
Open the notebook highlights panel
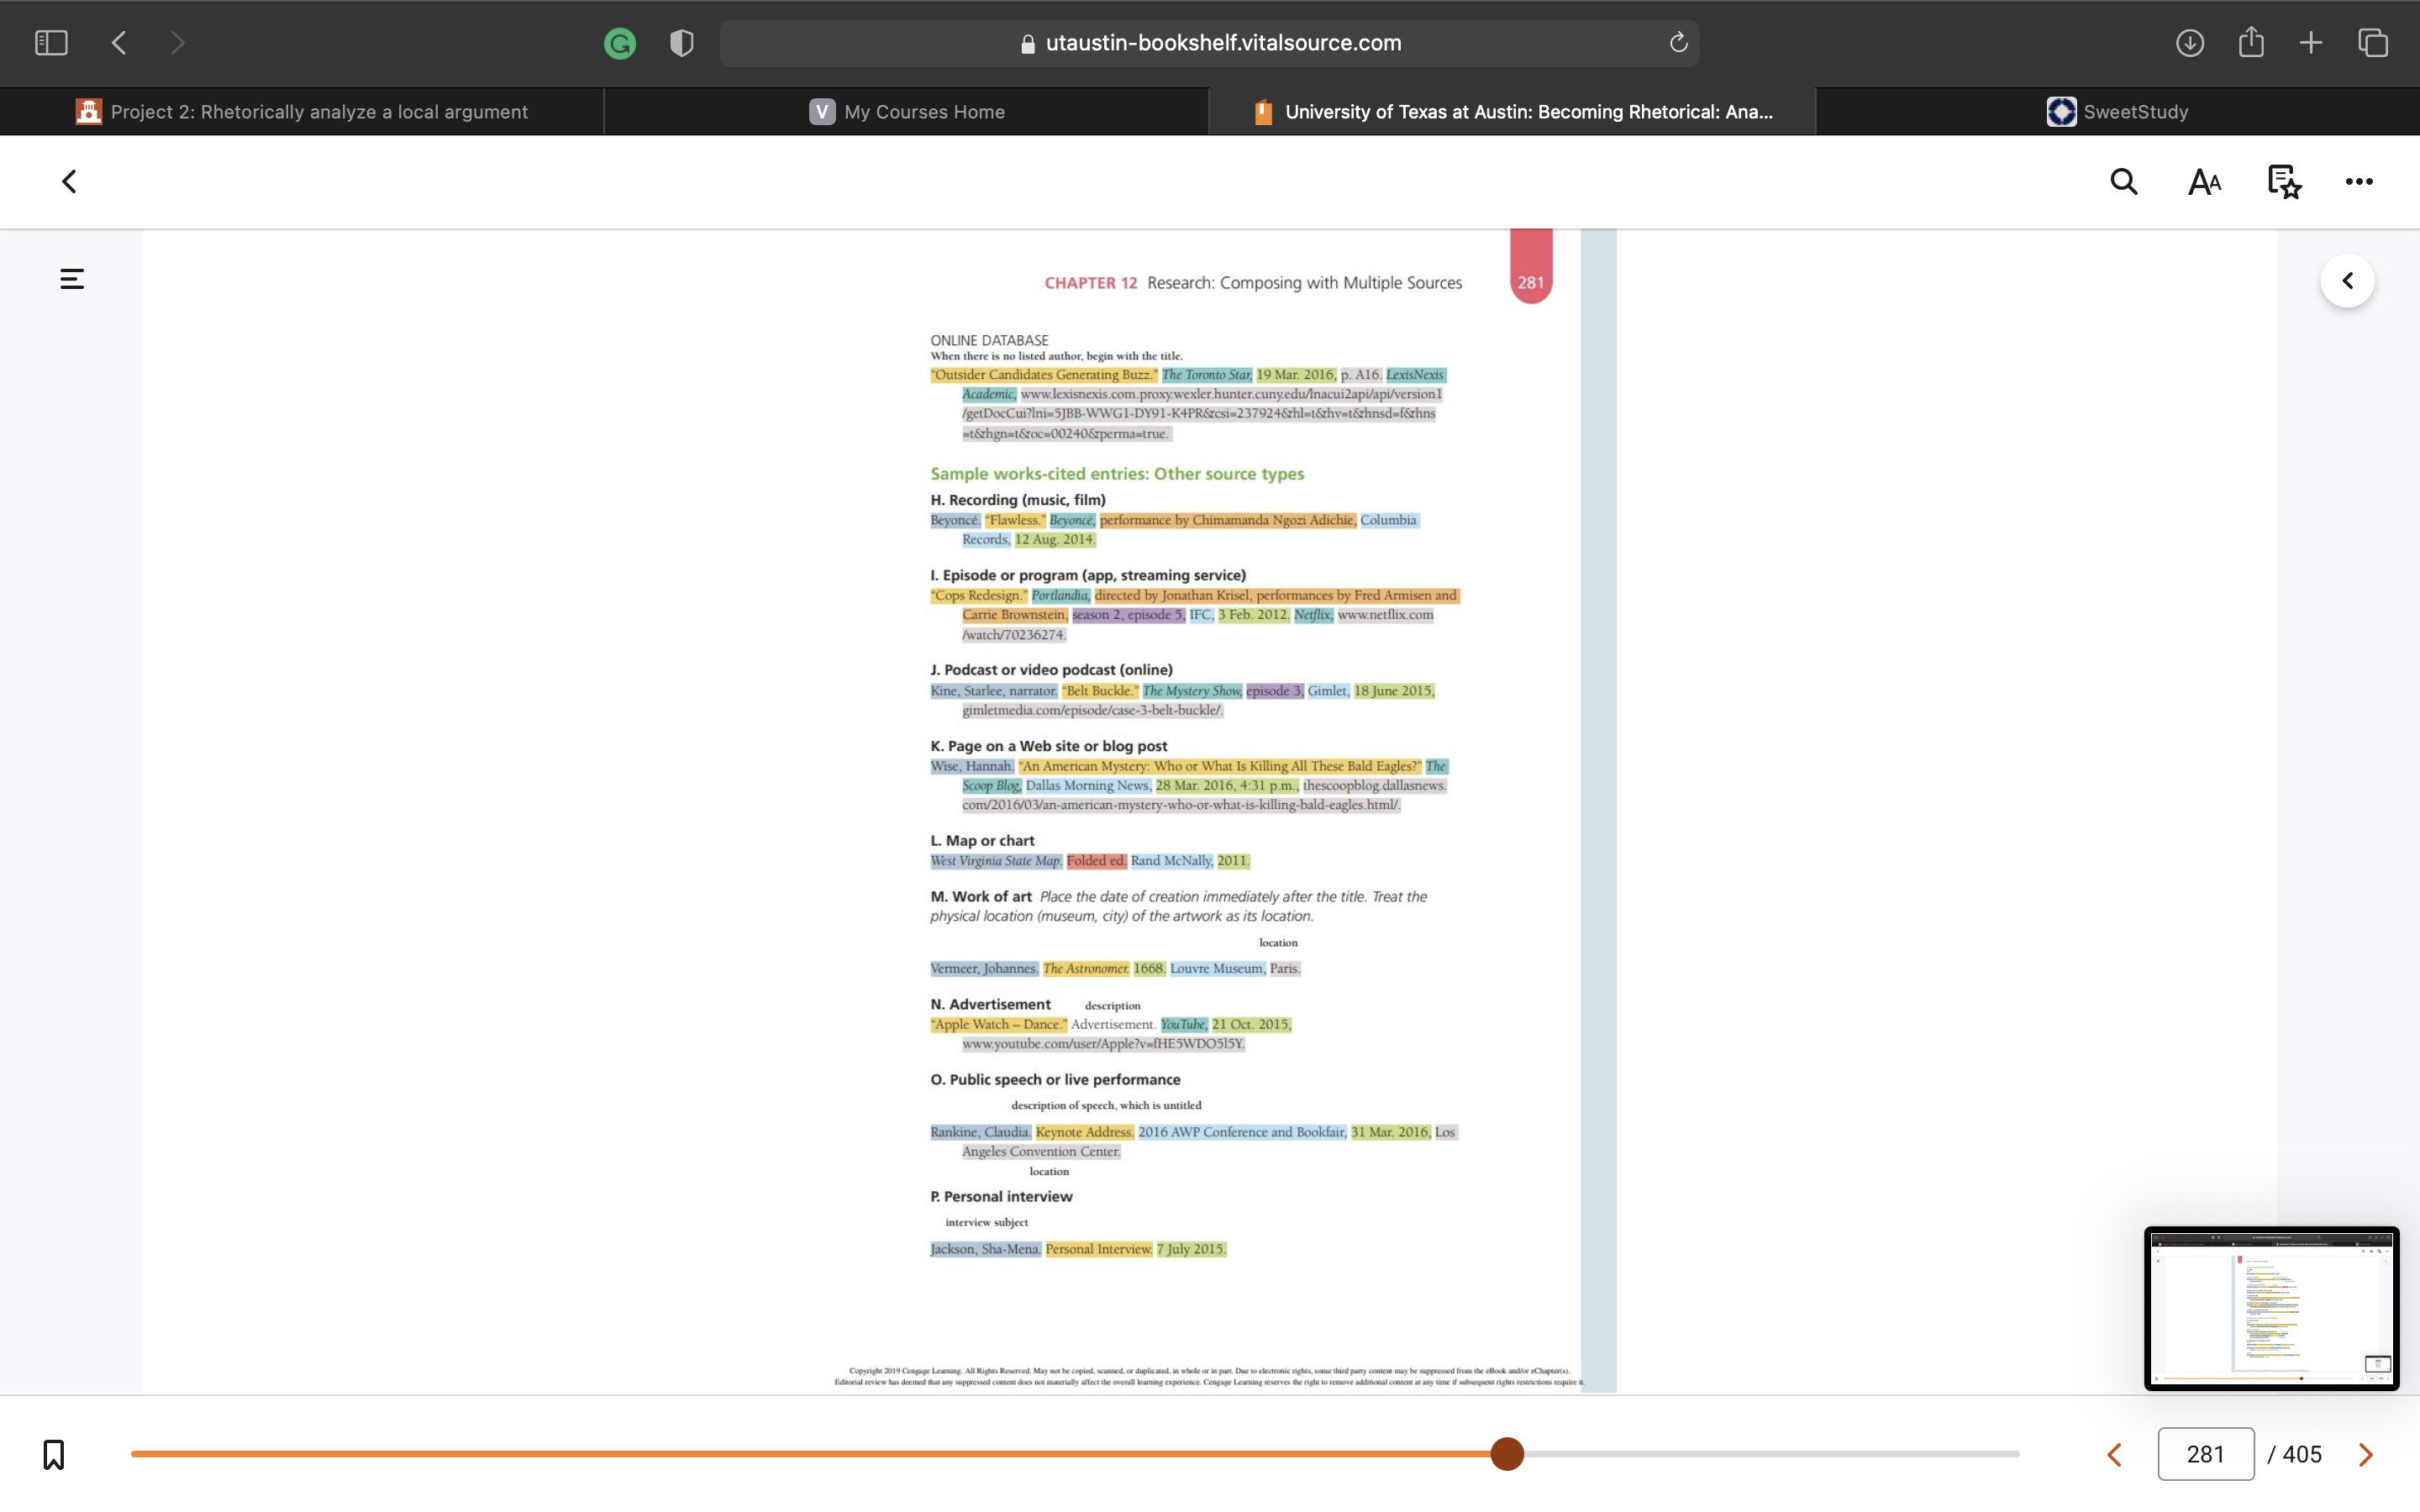[2284, 182]
